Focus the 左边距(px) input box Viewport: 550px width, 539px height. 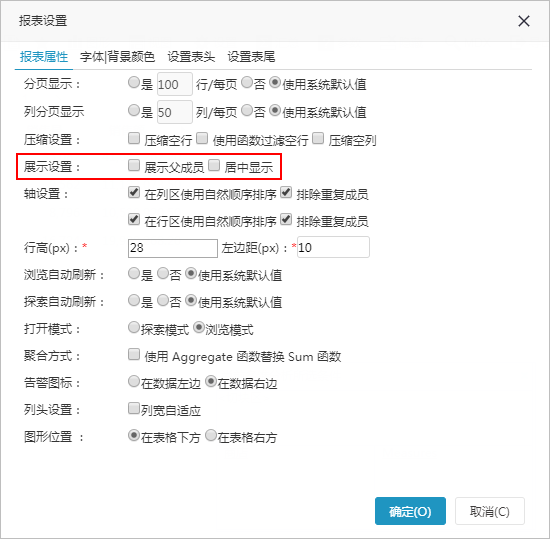333,247
